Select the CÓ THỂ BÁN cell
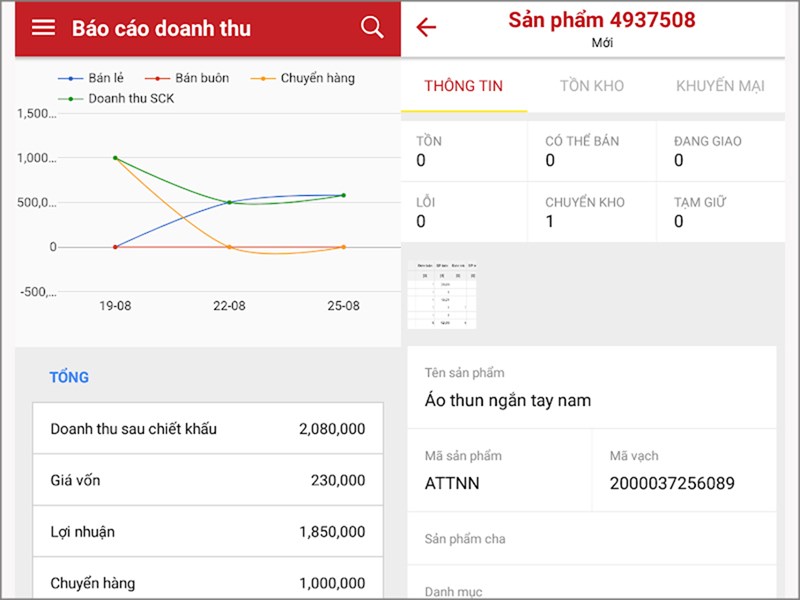Viewport: 800px width, 600px height. pos(592,151)
